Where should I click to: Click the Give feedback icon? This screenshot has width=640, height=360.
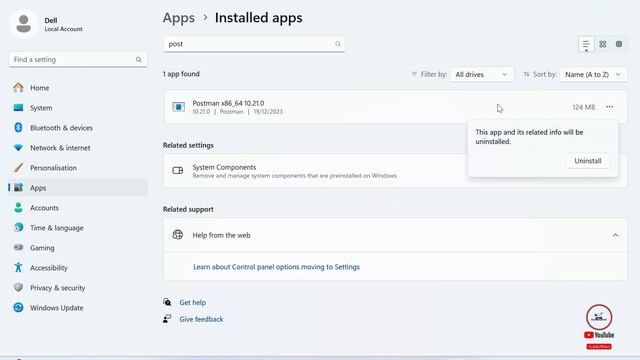[167, 319]
